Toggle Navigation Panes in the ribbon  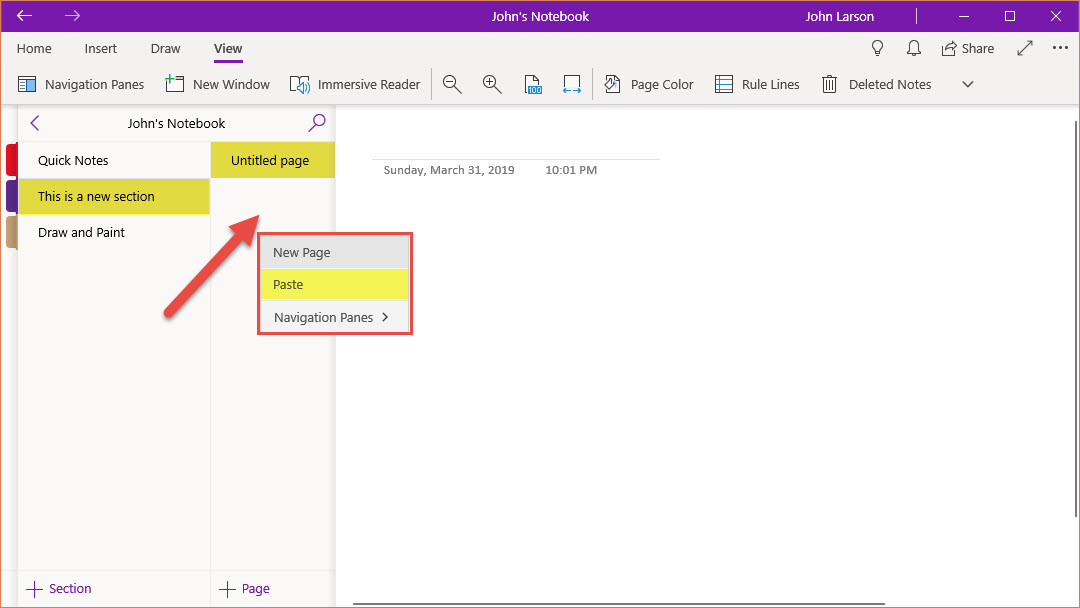(x=81, y=85)
